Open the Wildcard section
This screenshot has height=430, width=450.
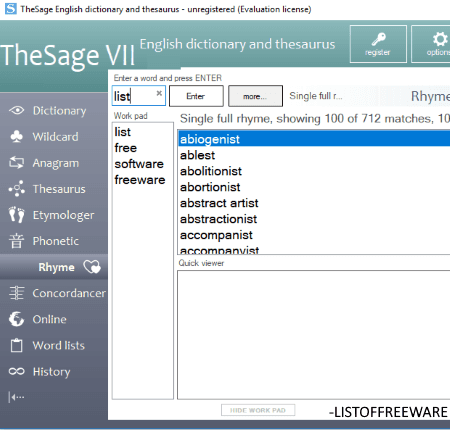pos(56,137)
